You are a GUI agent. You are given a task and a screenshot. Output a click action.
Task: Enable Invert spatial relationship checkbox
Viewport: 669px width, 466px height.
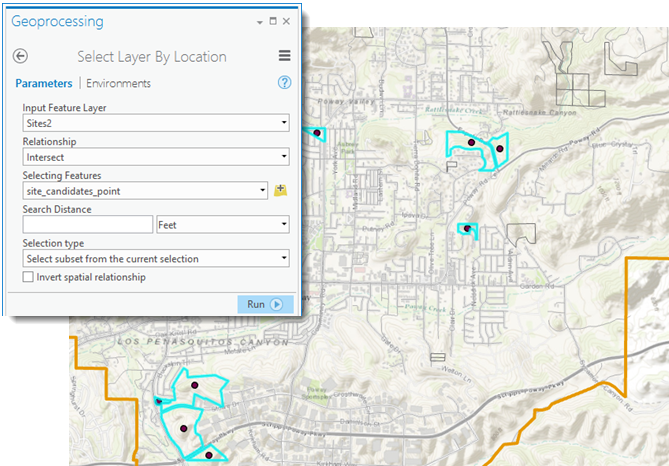pyautogui.click(x=28, y=277)
